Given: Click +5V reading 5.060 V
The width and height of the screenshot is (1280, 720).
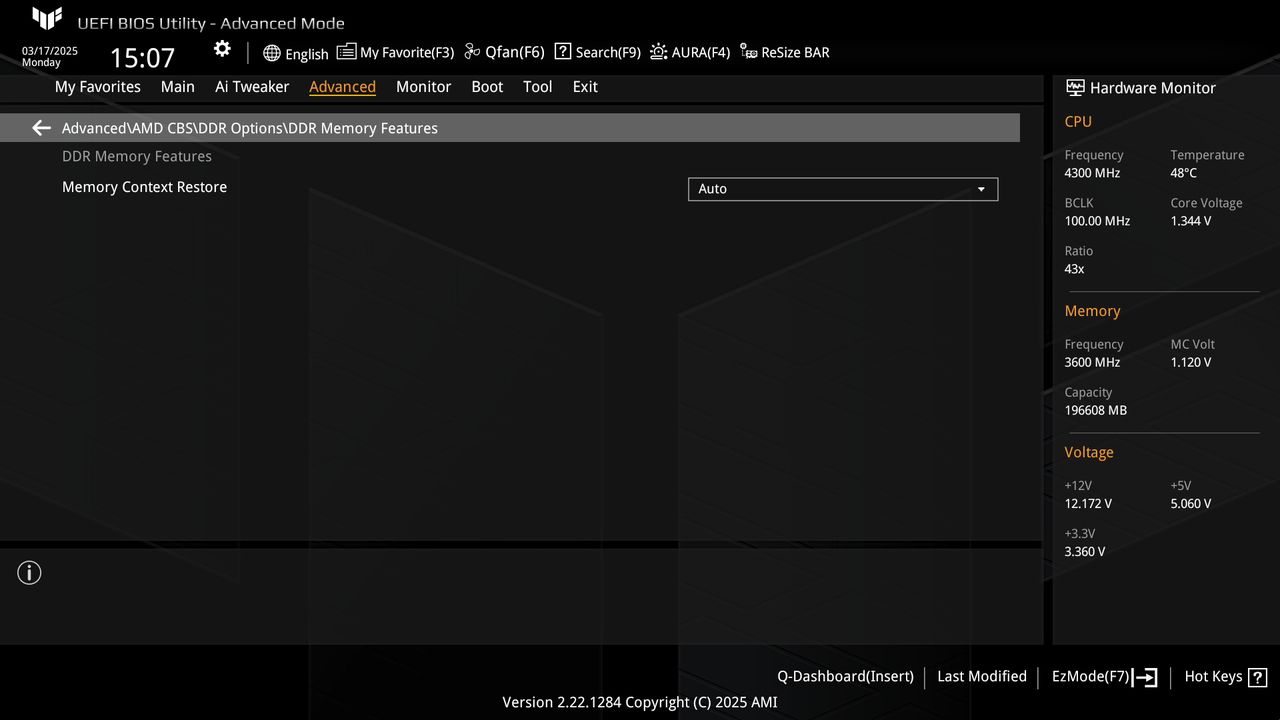Looking at the screenshot, I should (1191, 503).
